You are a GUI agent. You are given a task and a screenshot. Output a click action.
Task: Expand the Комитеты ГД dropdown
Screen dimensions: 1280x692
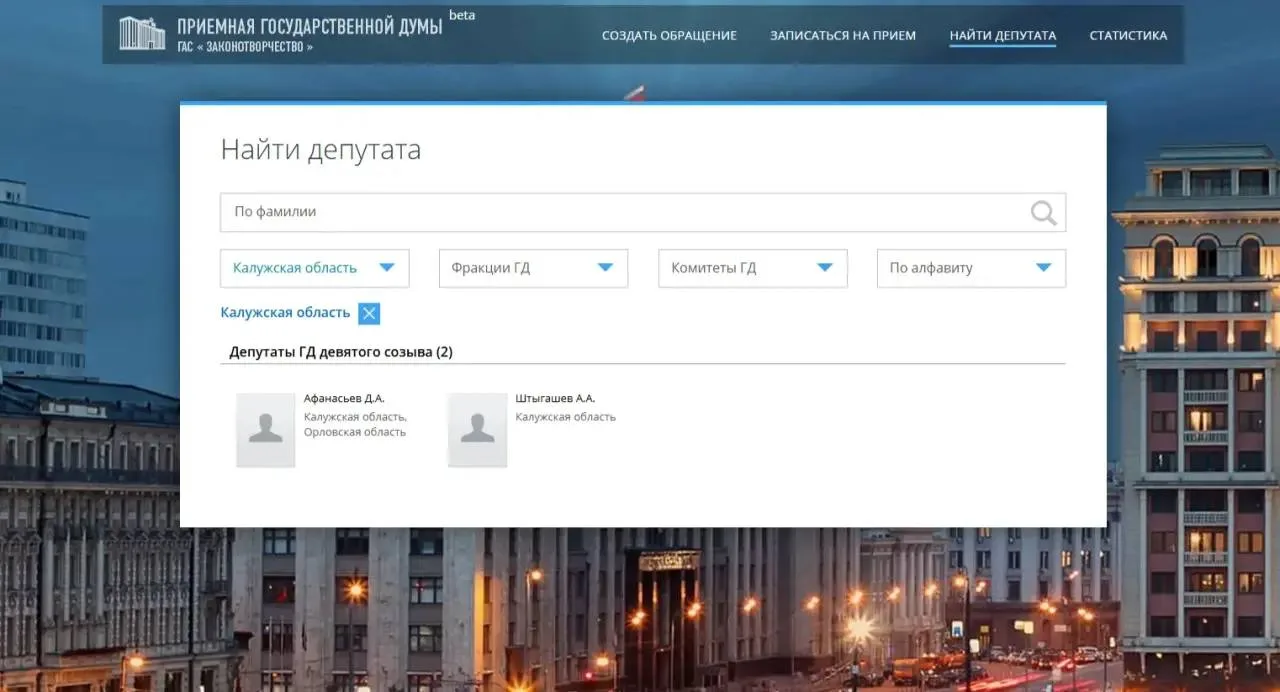pos(752,268)
